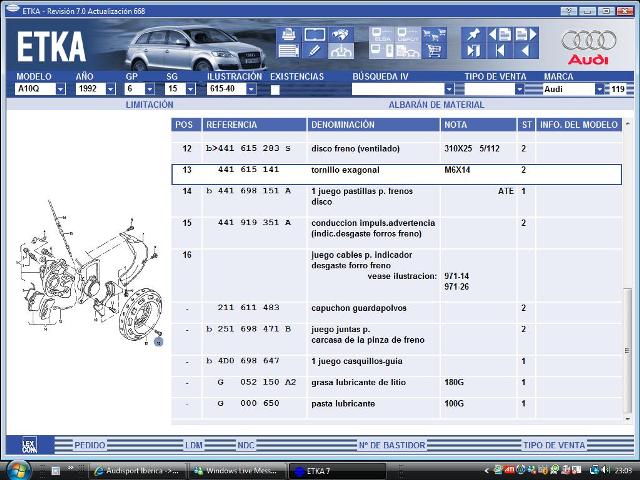Go to next illustration page icon
Screen dimensions: 640x480
pyautogui.click(x=525, y=35)
